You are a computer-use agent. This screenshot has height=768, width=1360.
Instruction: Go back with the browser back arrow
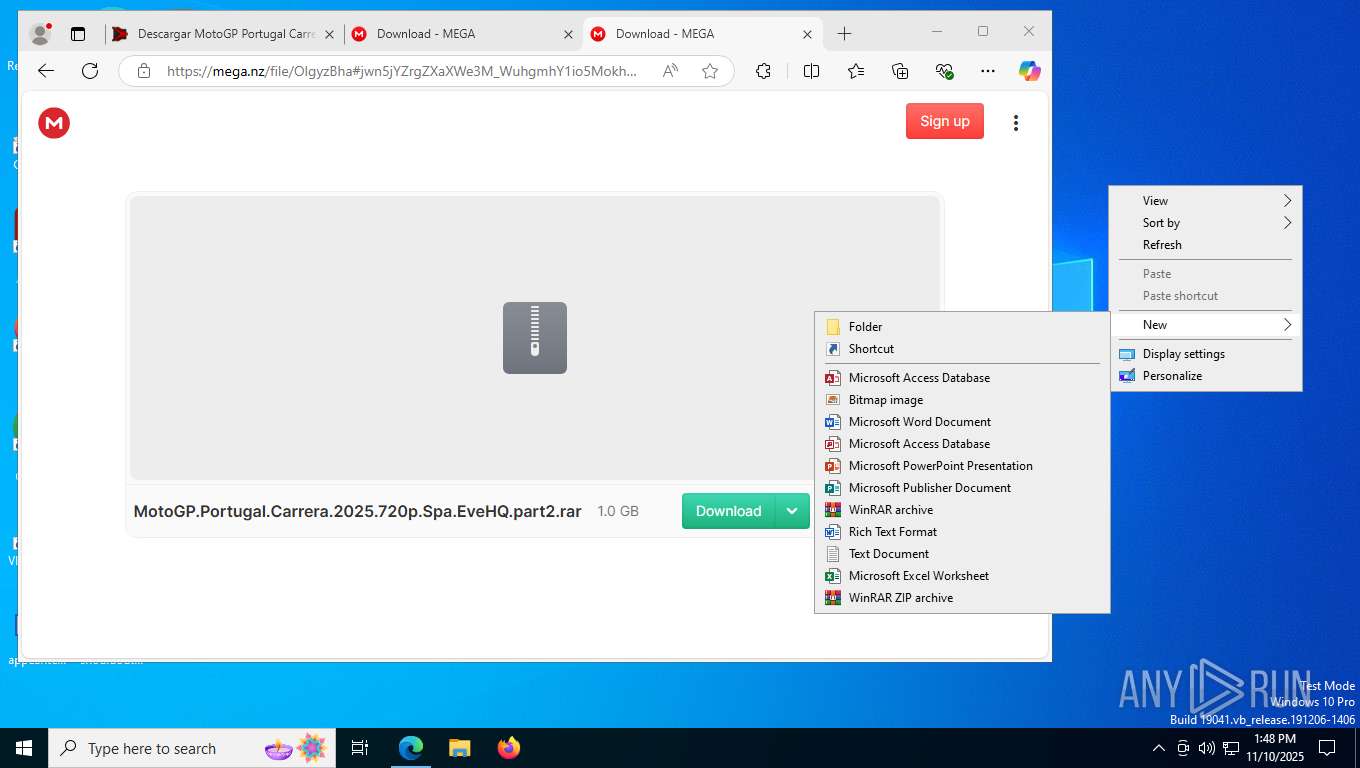(x=45, y=71)
